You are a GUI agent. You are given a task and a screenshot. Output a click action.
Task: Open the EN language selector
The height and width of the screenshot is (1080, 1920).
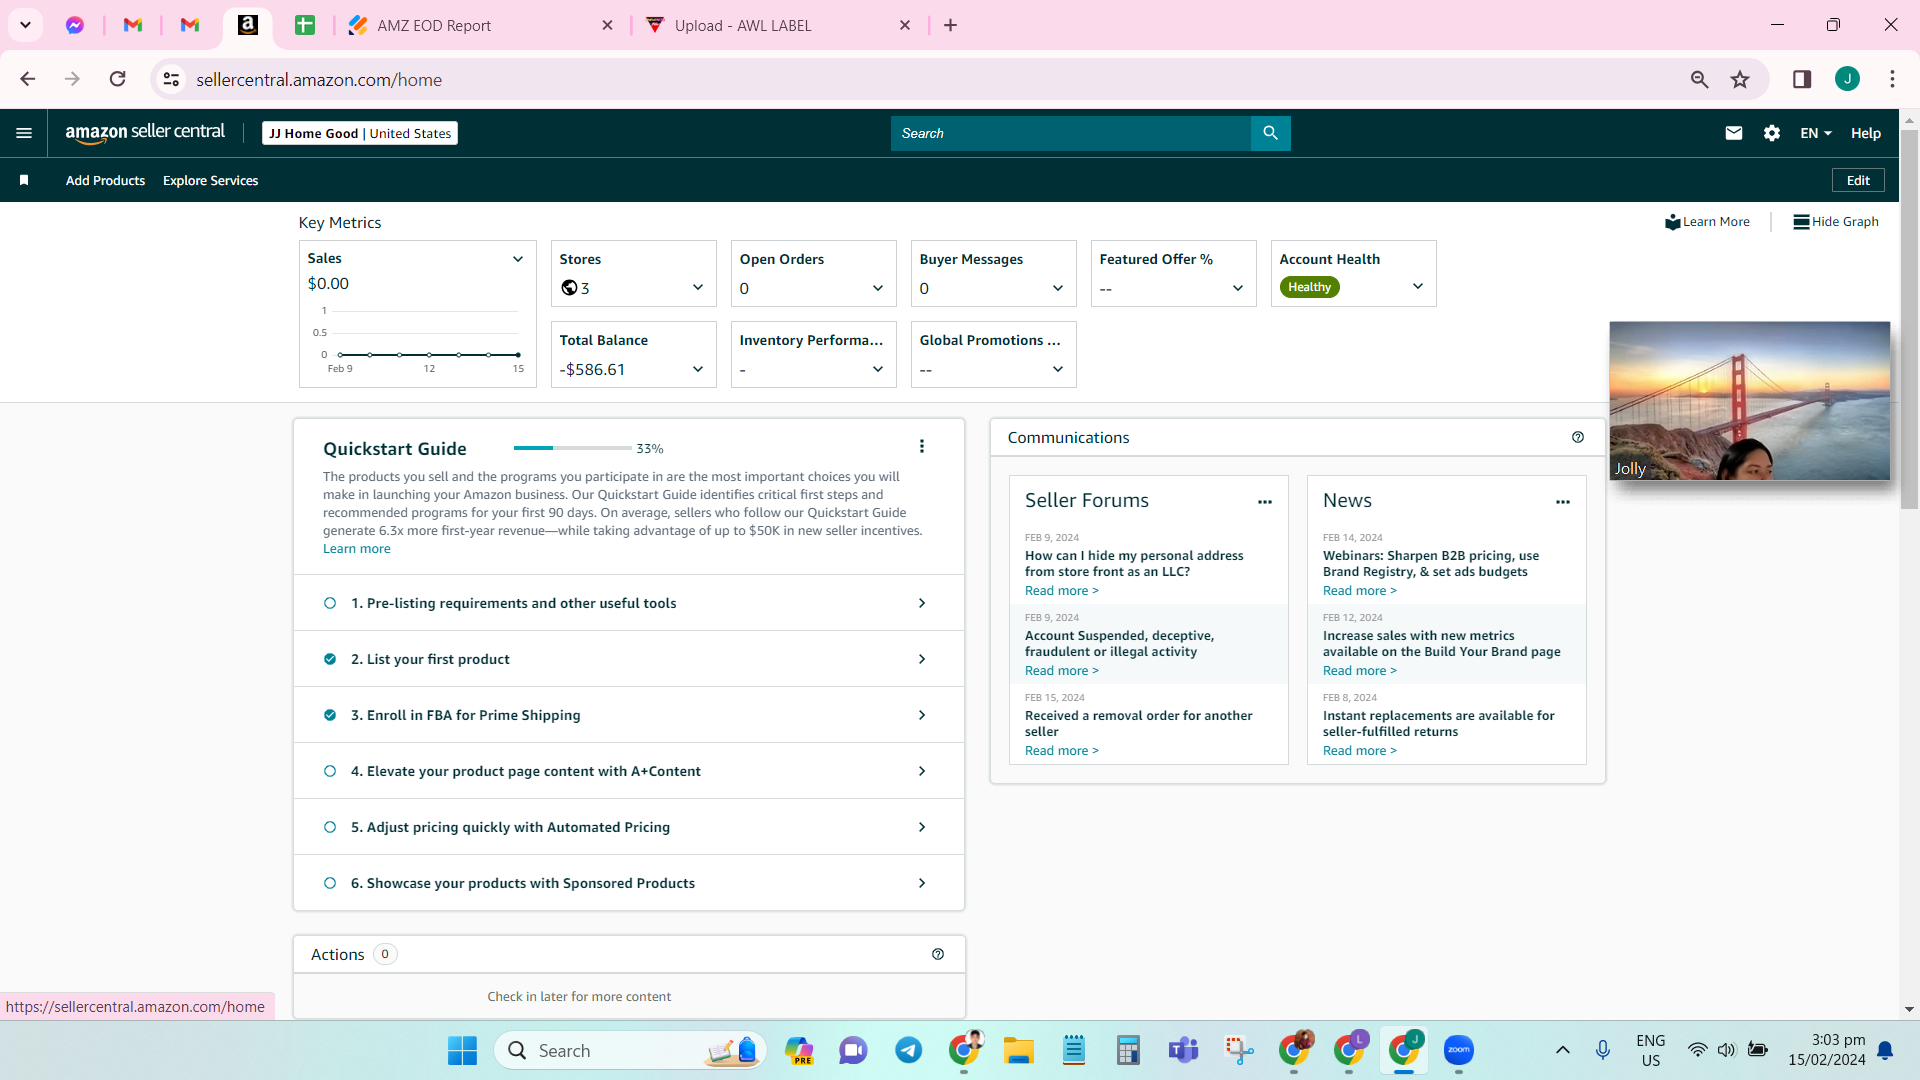click(1816, 133)
